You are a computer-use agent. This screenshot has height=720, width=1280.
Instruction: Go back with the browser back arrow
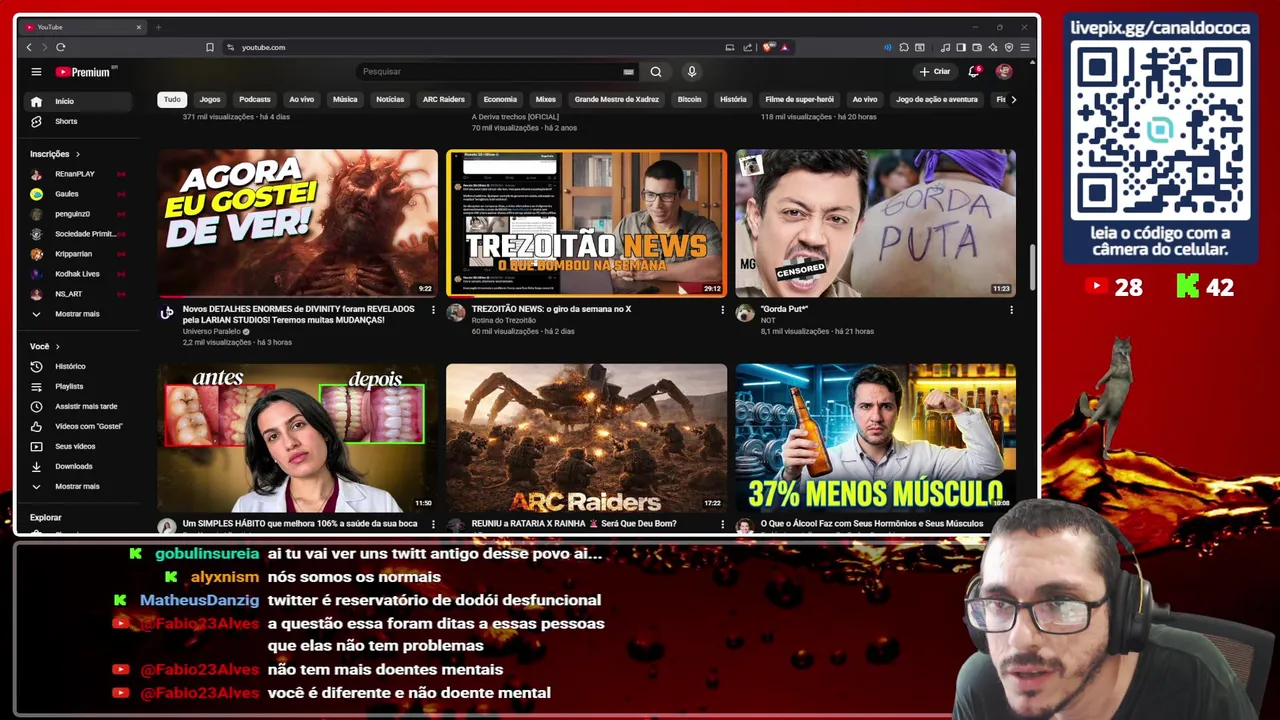coord(29,47)
